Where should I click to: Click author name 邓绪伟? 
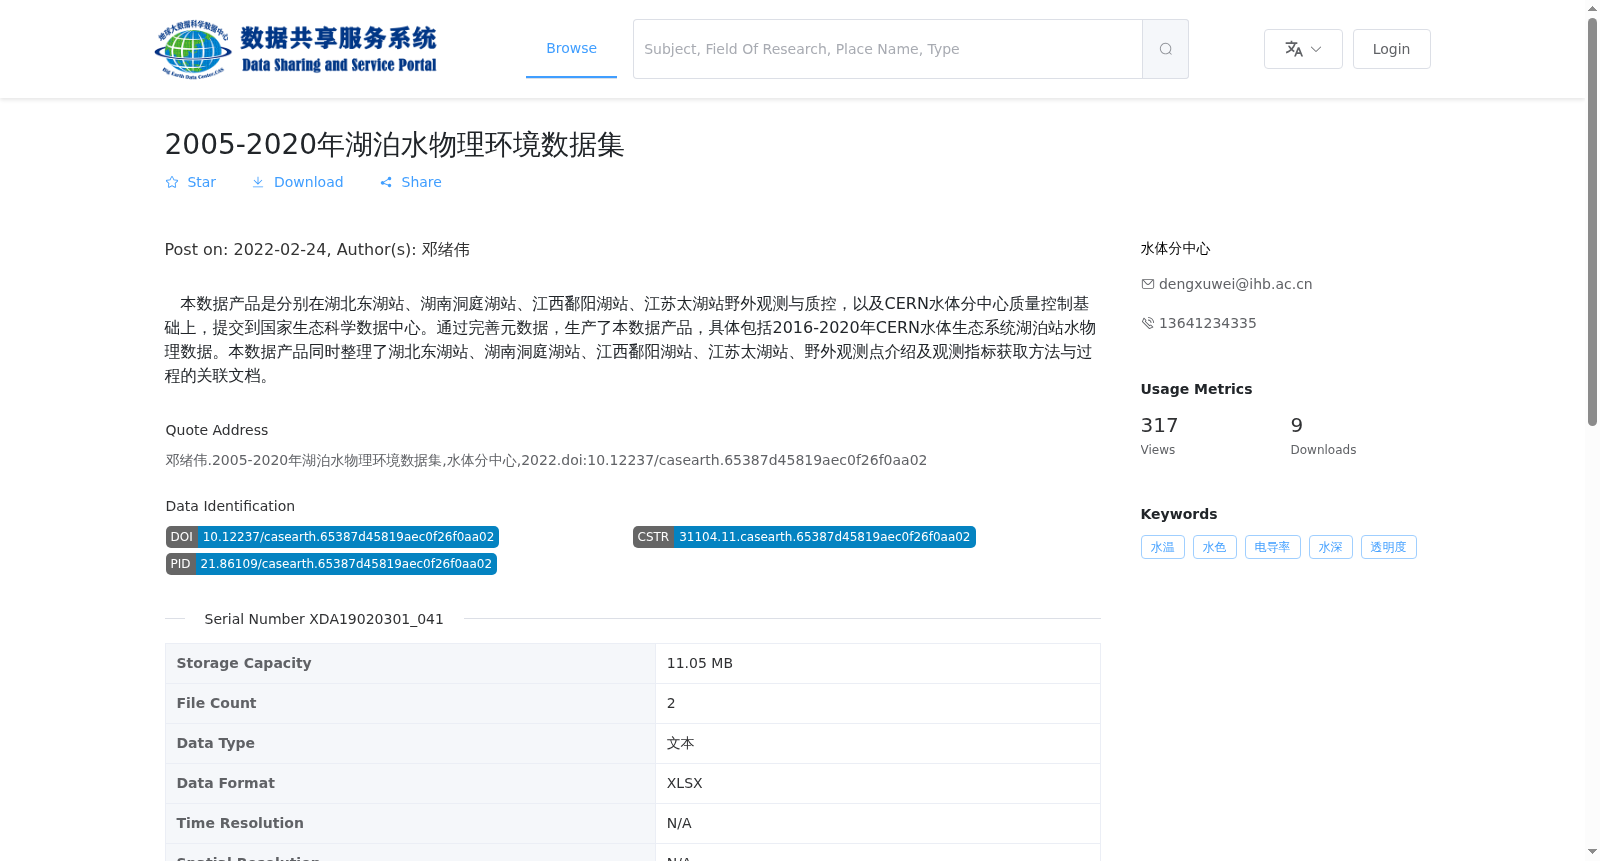pyautogui.click(x=446, y=250)
